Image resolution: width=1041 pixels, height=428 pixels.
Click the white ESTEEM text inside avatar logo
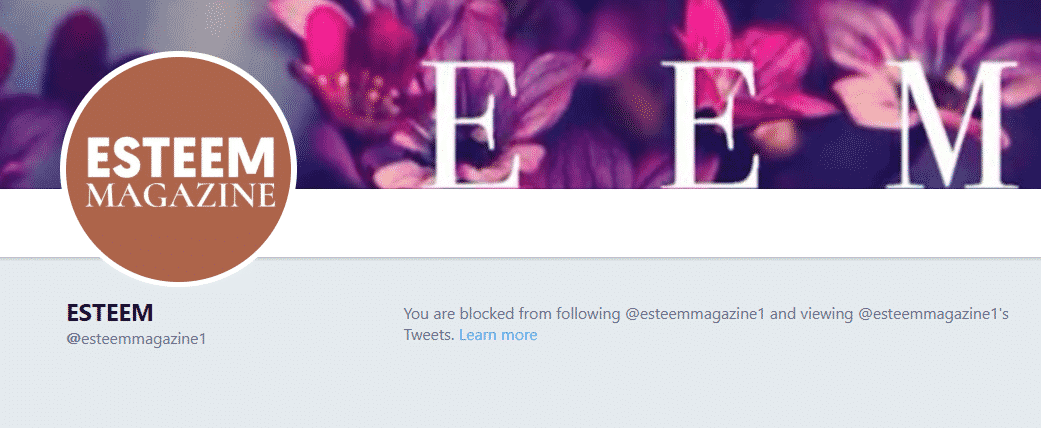pos(181,157)
